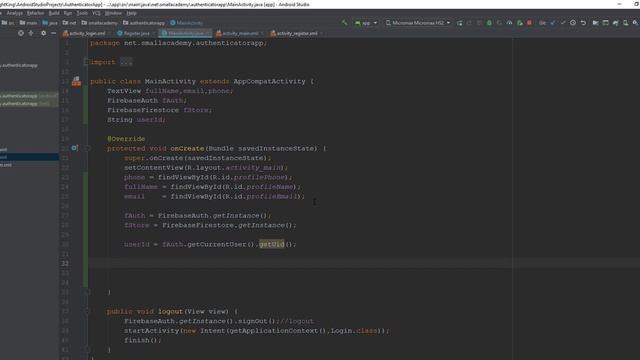Click the override gutter icon beside onCreate
This screenshot has height=360, width=640.
pyautogui.click(x=75, y=148)
